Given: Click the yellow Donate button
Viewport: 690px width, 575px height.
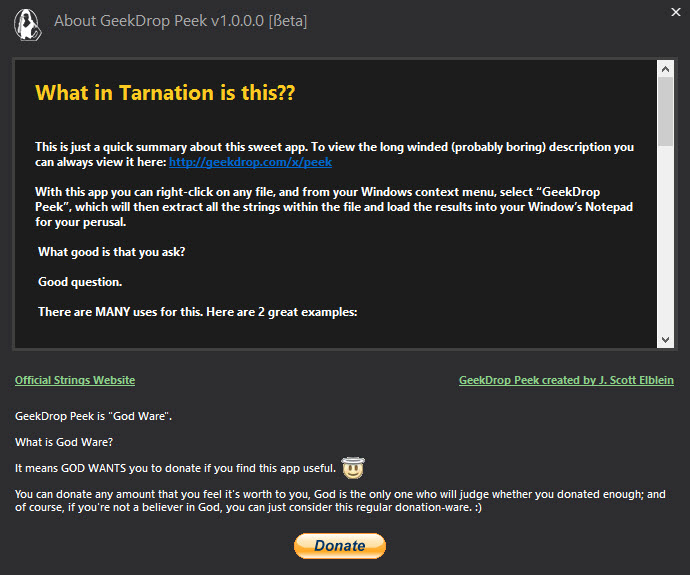Looking at the screenshot, I should click(x=340, y=546).
